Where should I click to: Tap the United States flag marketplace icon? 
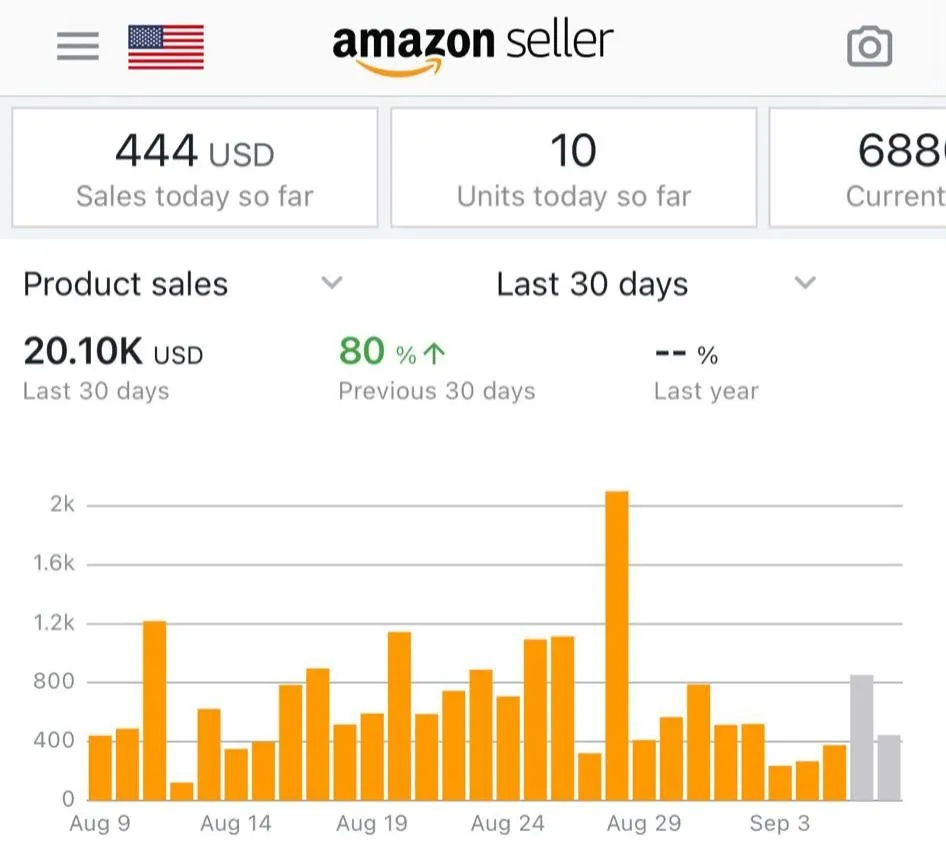(x=166, y=47)
